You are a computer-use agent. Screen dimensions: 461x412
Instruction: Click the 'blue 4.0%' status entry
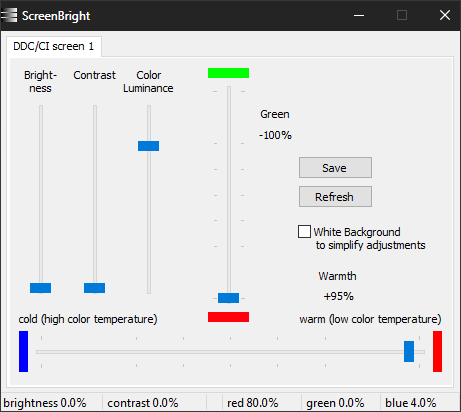pyautogui.click(x=411, y=403)
